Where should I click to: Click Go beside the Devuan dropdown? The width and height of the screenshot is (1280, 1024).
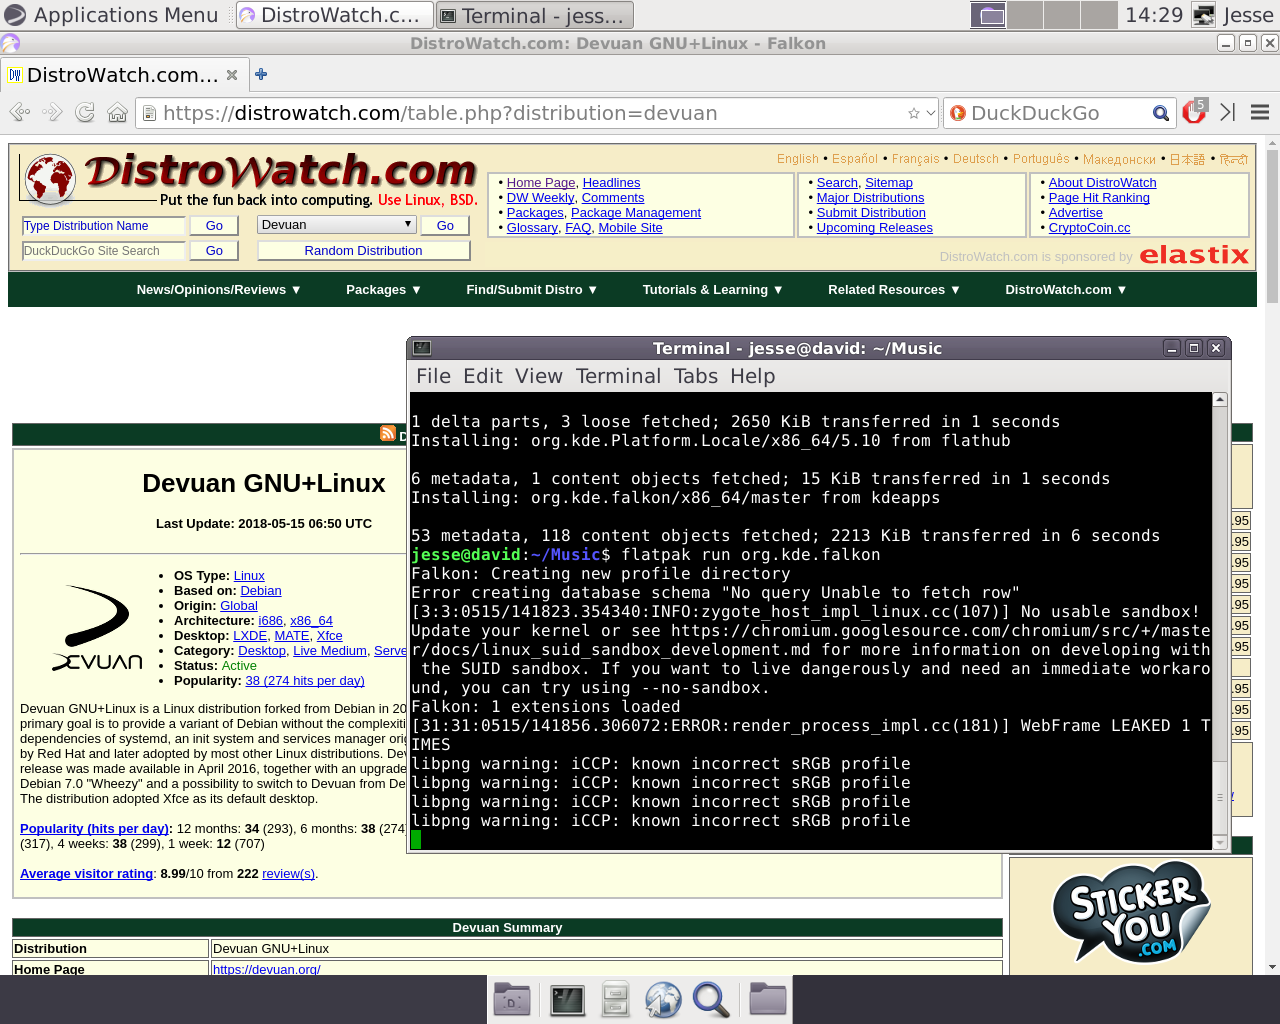click(x=445, y=226)
